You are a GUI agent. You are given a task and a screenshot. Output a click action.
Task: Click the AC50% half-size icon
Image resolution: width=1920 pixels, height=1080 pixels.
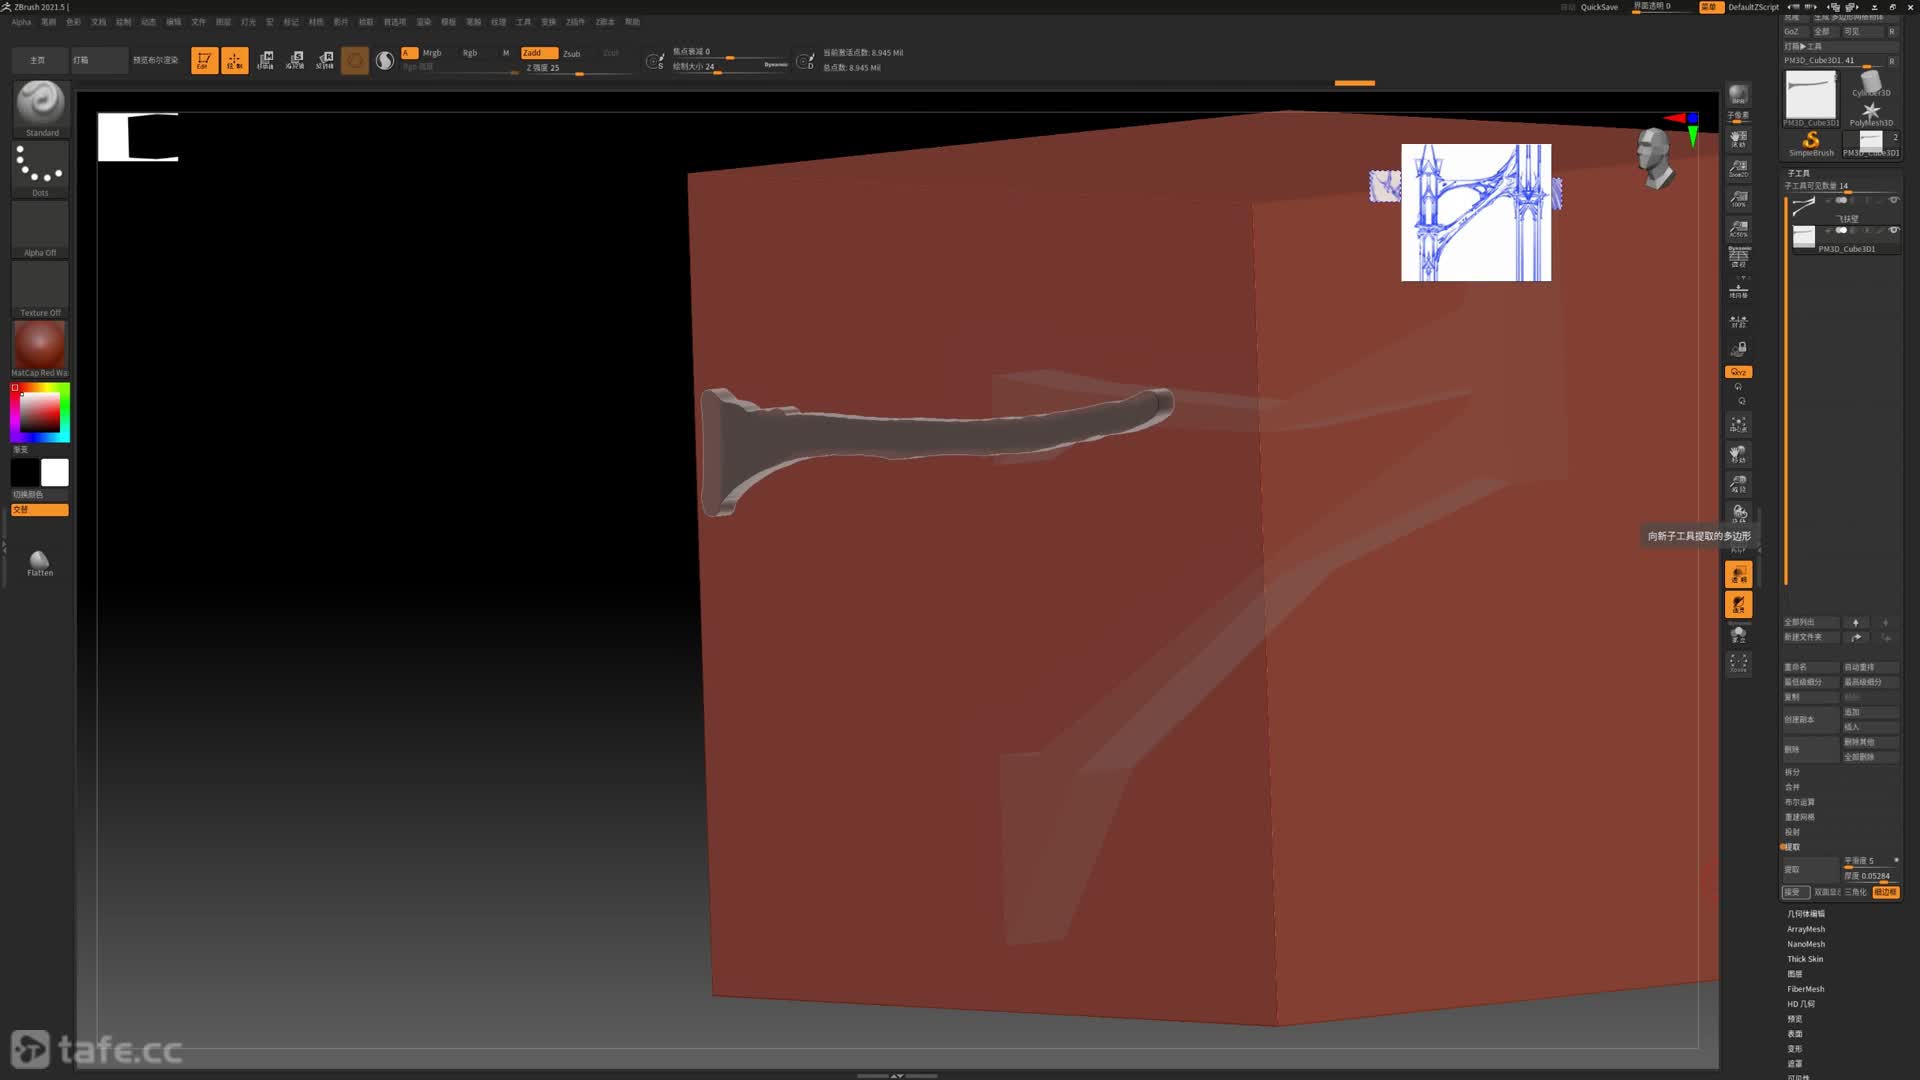click(x=1739, y=228)
